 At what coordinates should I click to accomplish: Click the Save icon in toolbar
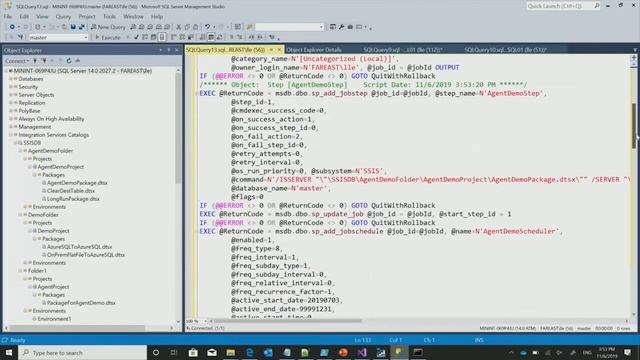[x=73, y=27]
